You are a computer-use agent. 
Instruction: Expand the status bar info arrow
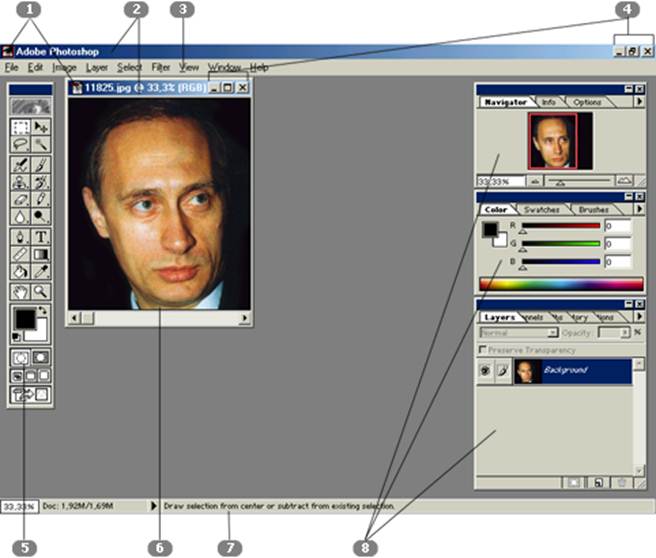tap(153, 507)
